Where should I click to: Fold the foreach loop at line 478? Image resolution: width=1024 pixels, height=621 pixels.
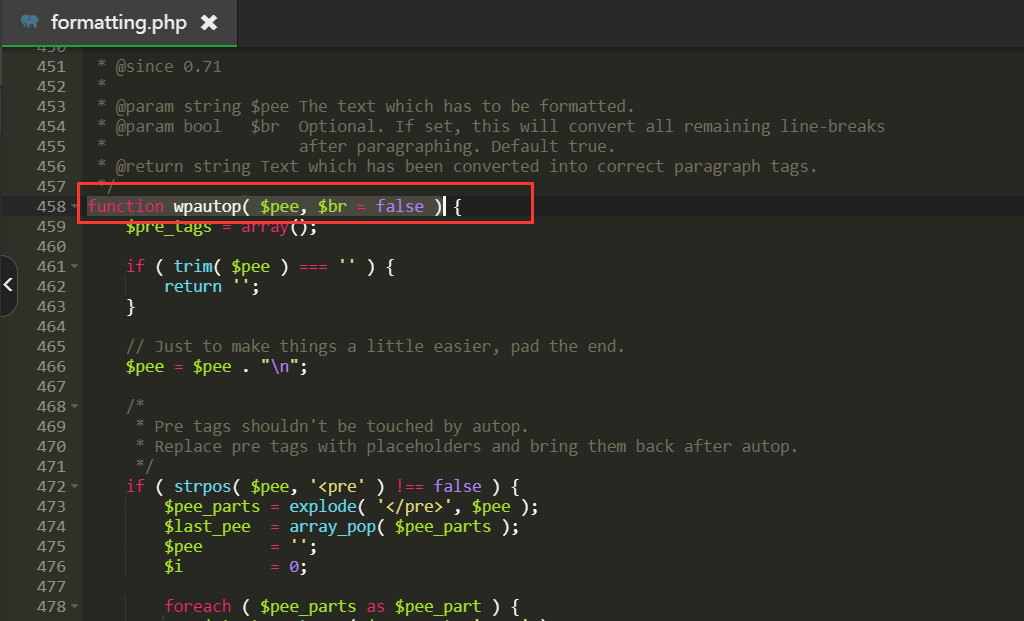click(x=75, y=607)
